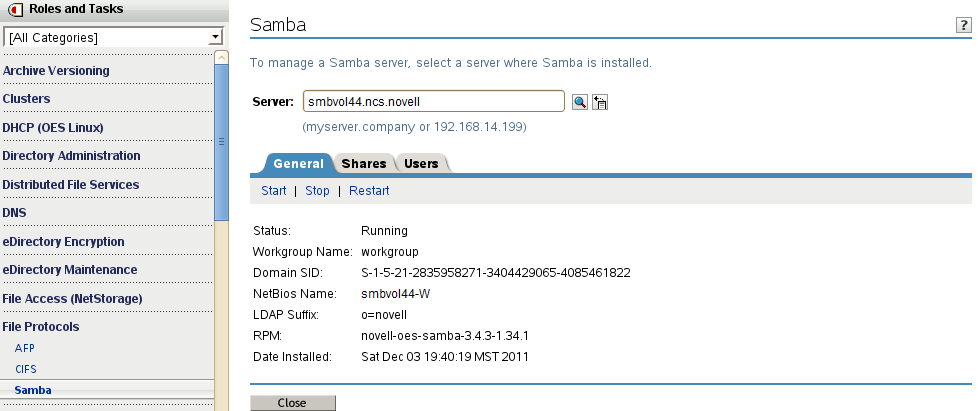
Task: Click the Stop link
Action: (x=317, y=191)
